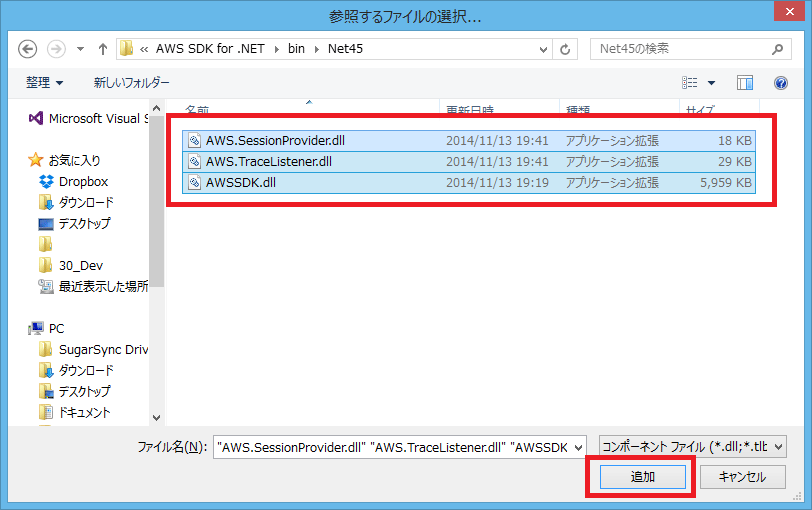Change the view layout icon
The width and height of the screenshot is (812, 510).
point(689,83)
